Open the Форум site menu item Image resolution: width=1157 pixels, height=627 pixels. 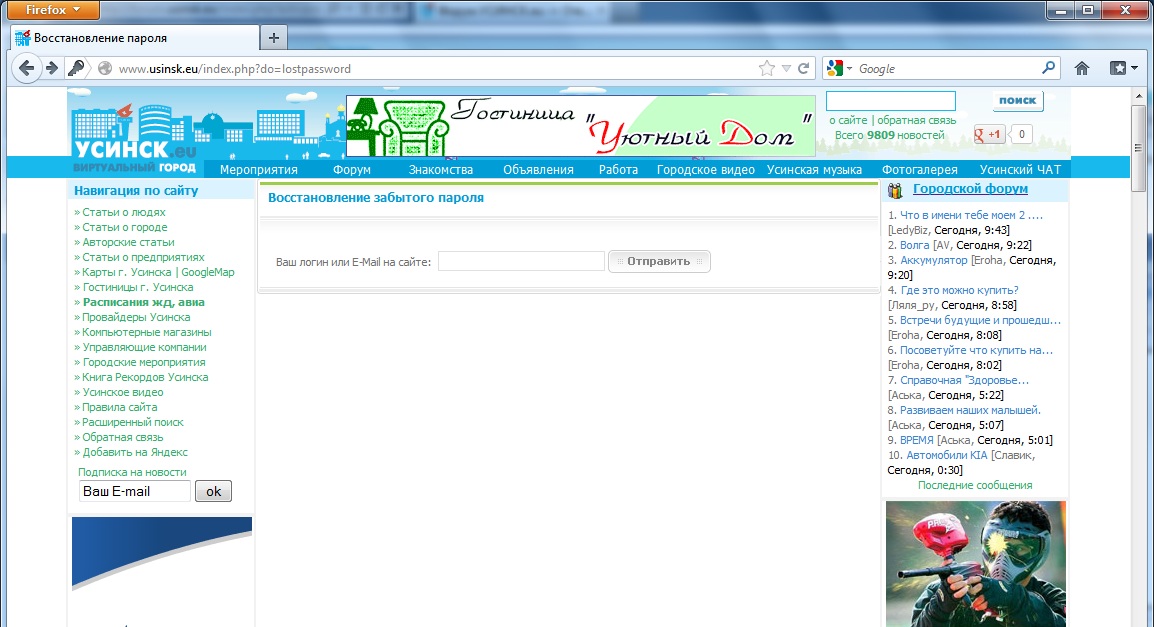click(351, 170)
